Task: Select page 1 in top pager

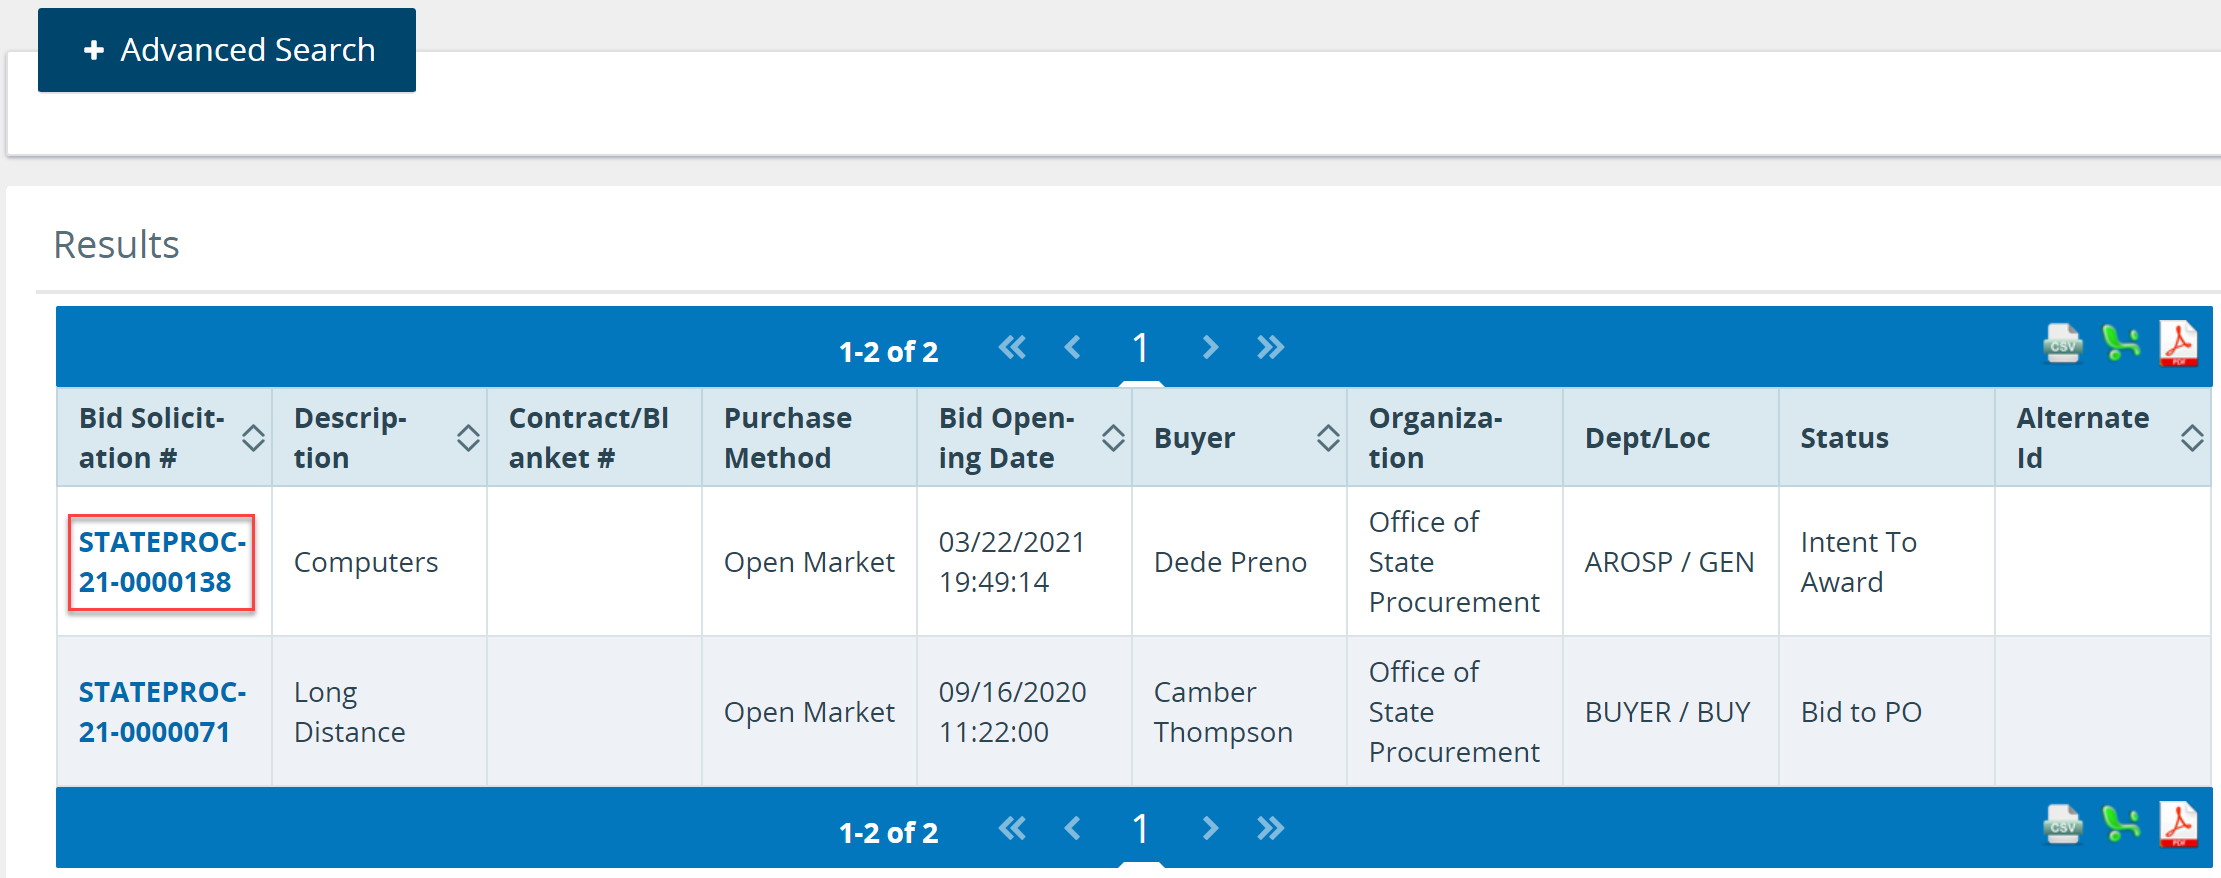Action: click(1140, 348)
